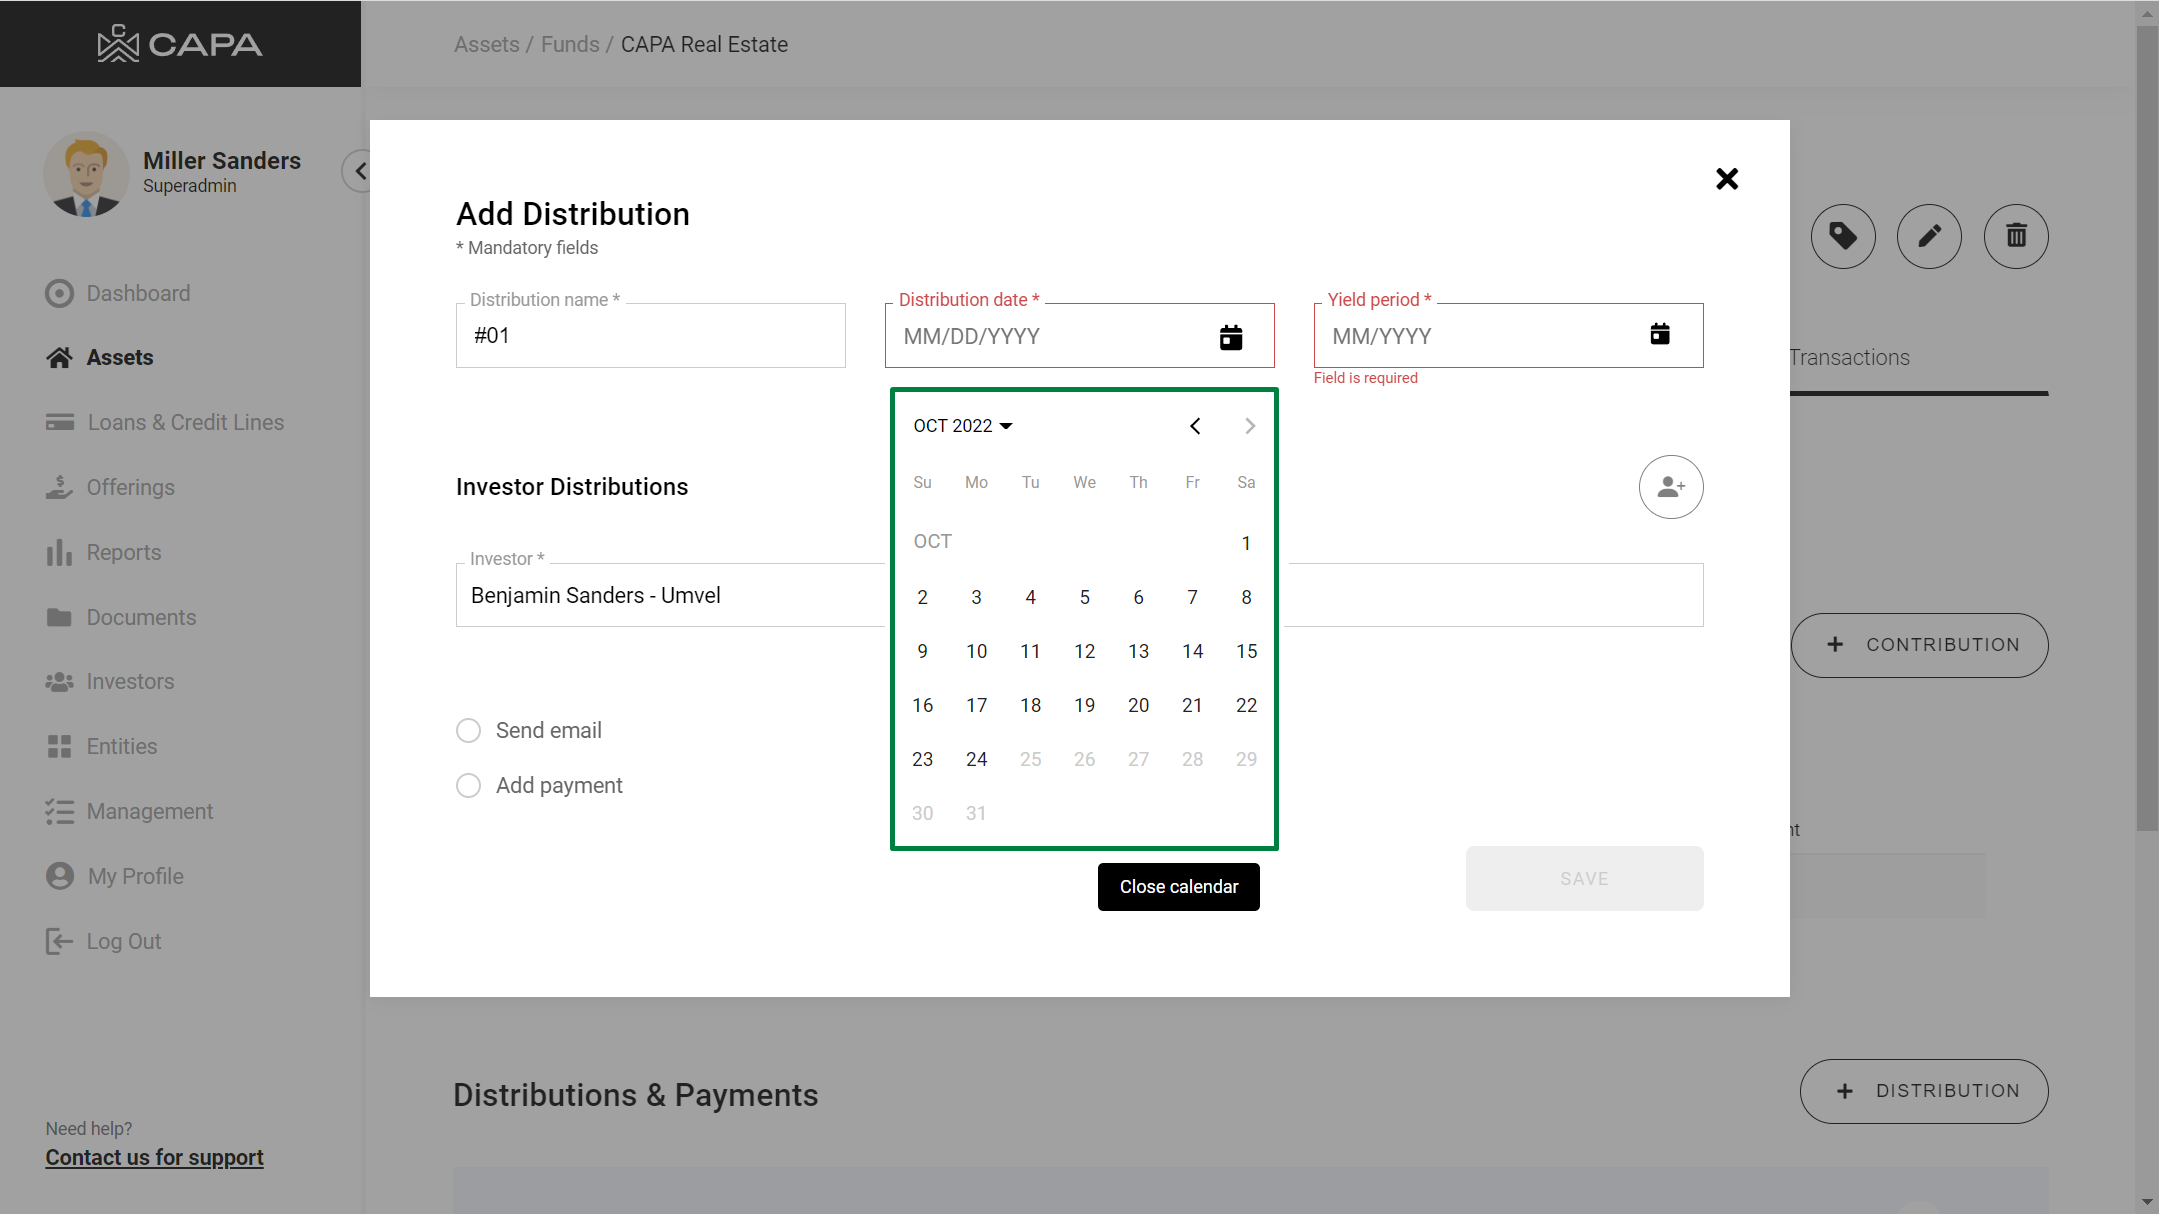Click the add investor person icon
2159x1214 pixels.
point(1670,487)
